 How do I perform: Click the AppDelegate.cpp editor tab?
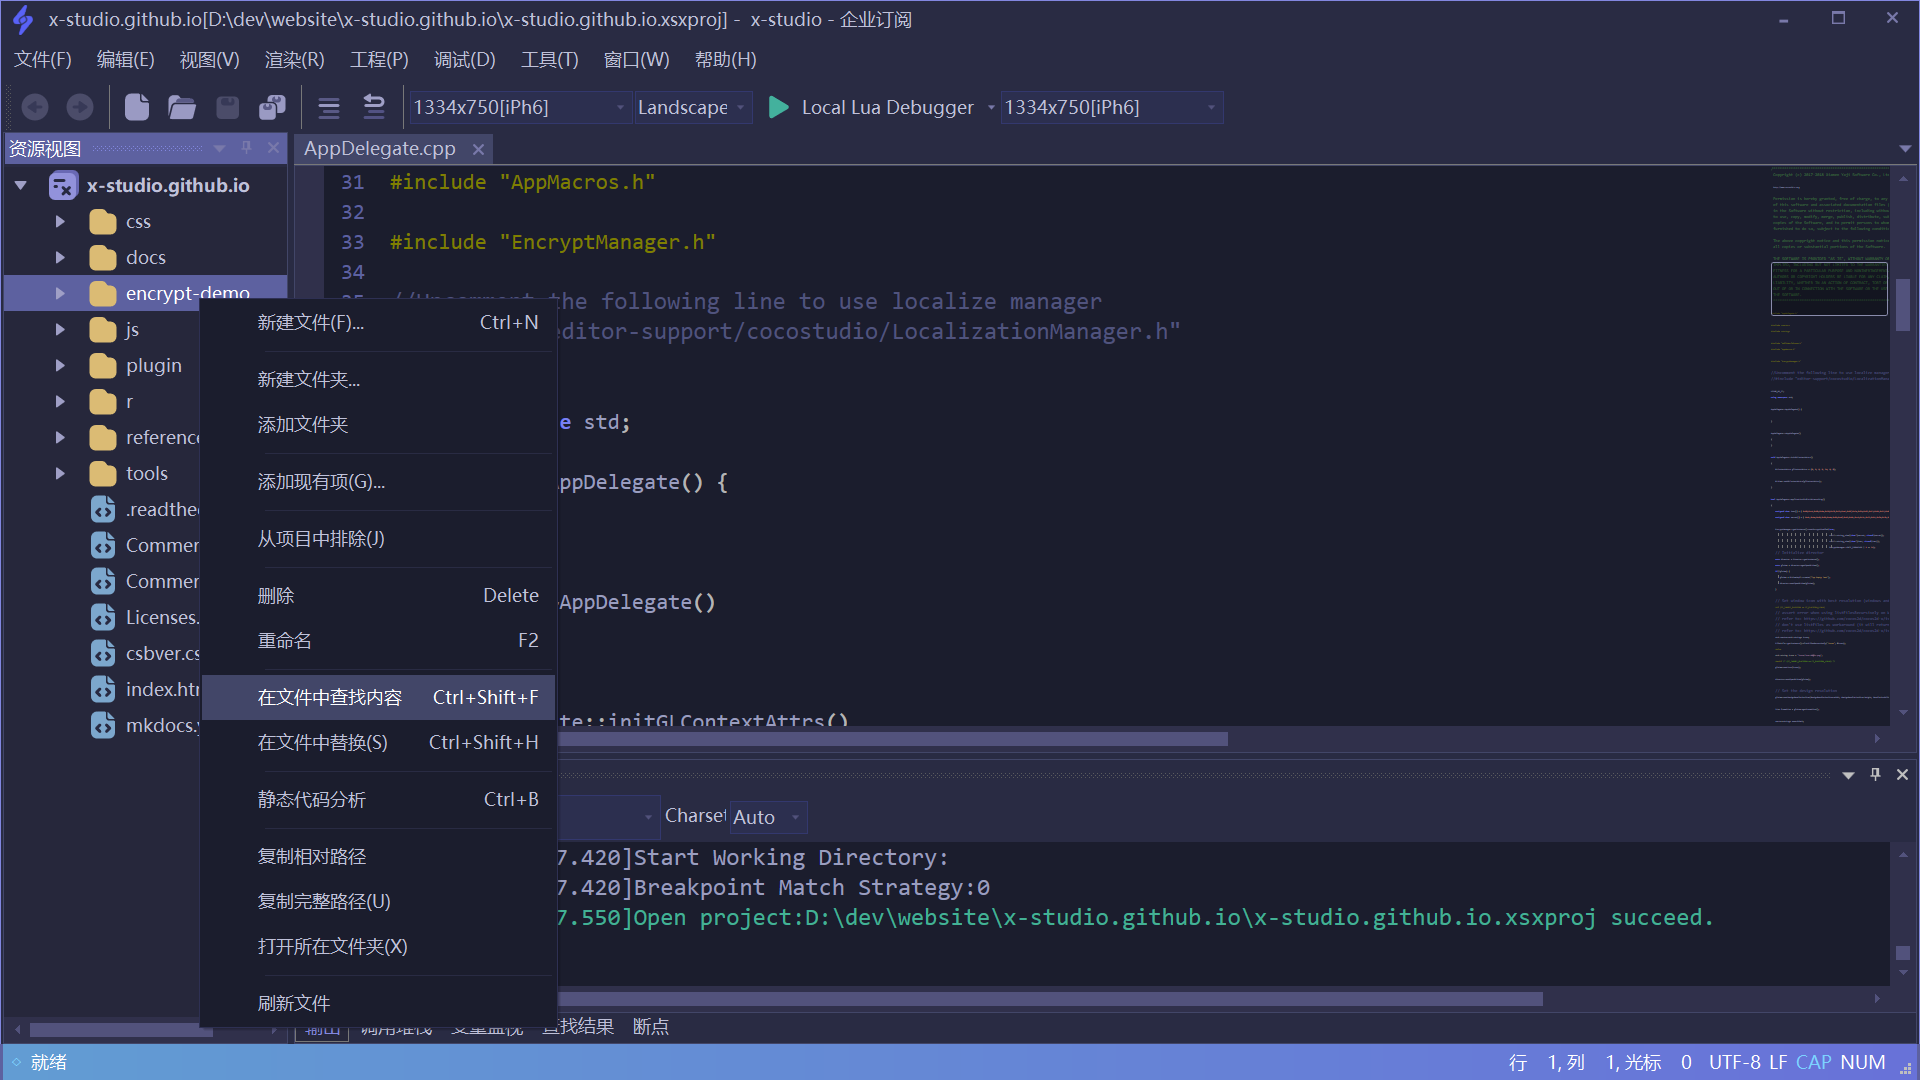[380, 146]
